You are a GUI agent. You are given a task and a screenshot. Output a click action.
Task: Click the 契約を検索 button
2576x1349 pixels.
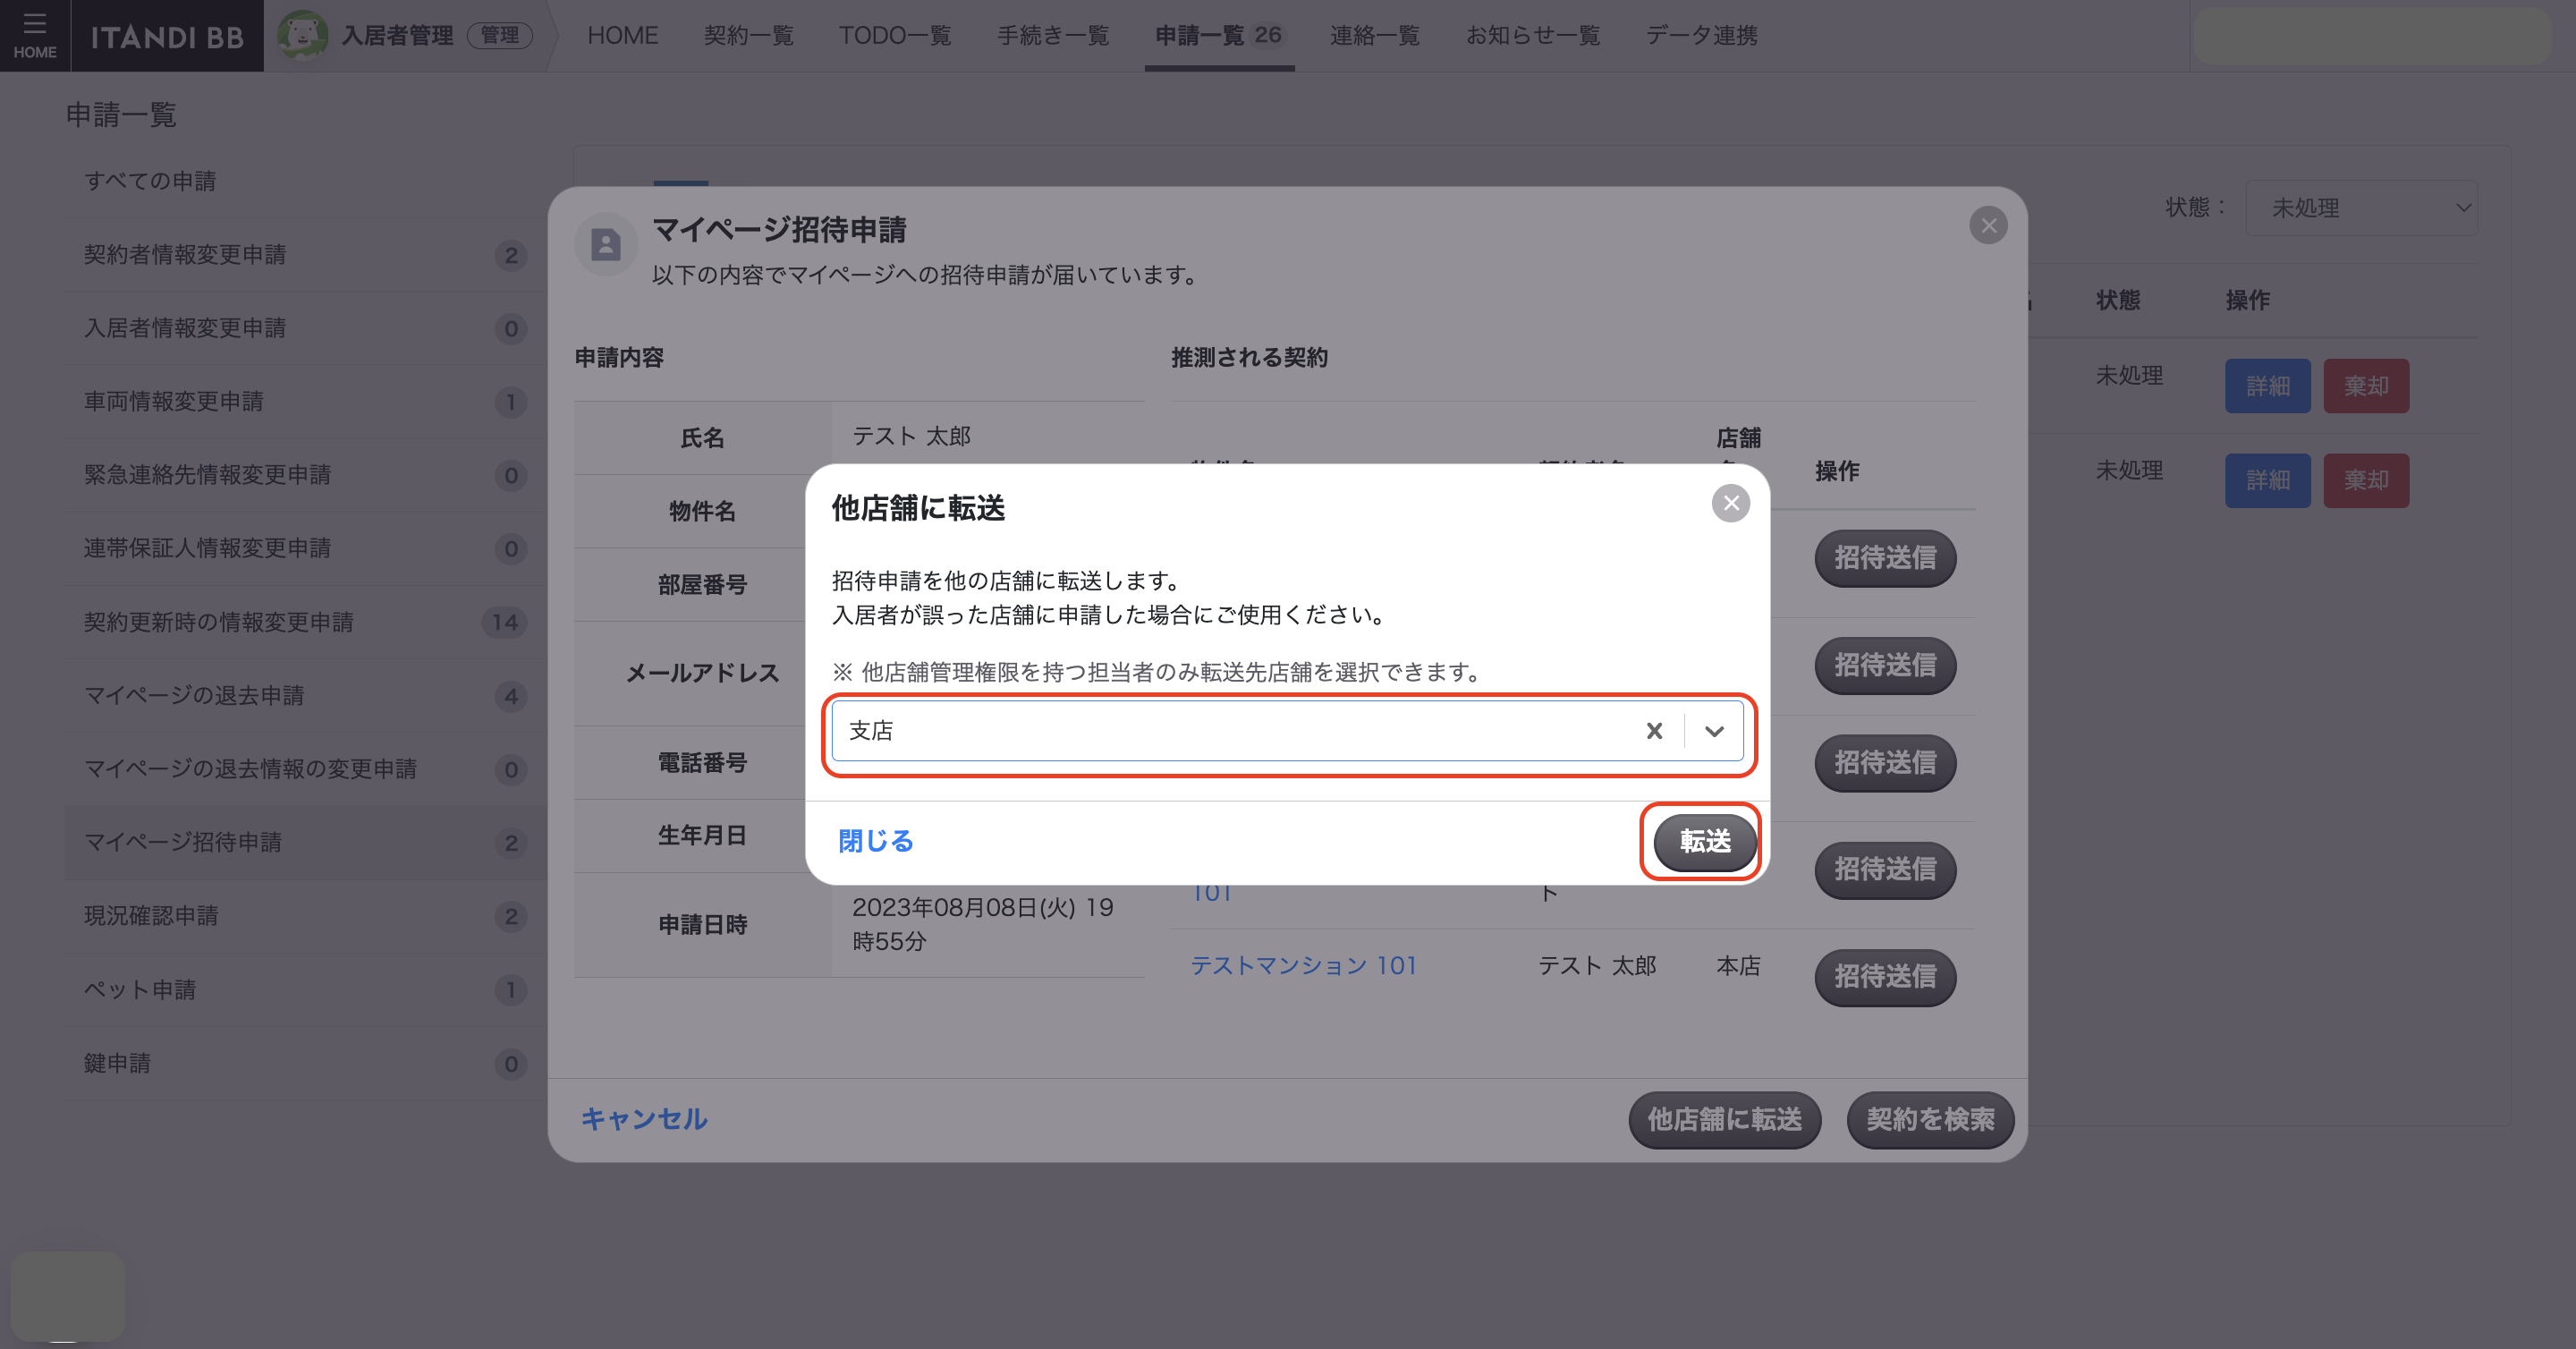coord(1930,1120)
